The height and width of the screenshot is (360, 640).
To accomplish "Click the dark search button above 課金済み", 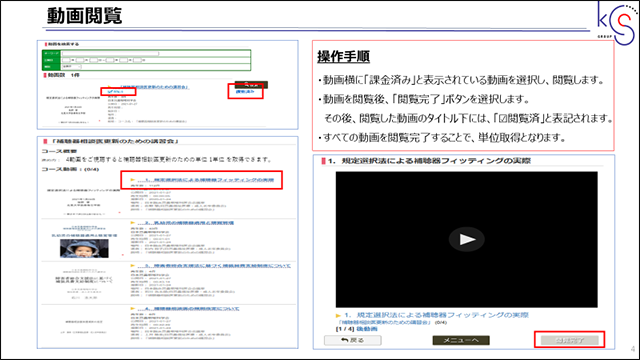I will (251, 85).
